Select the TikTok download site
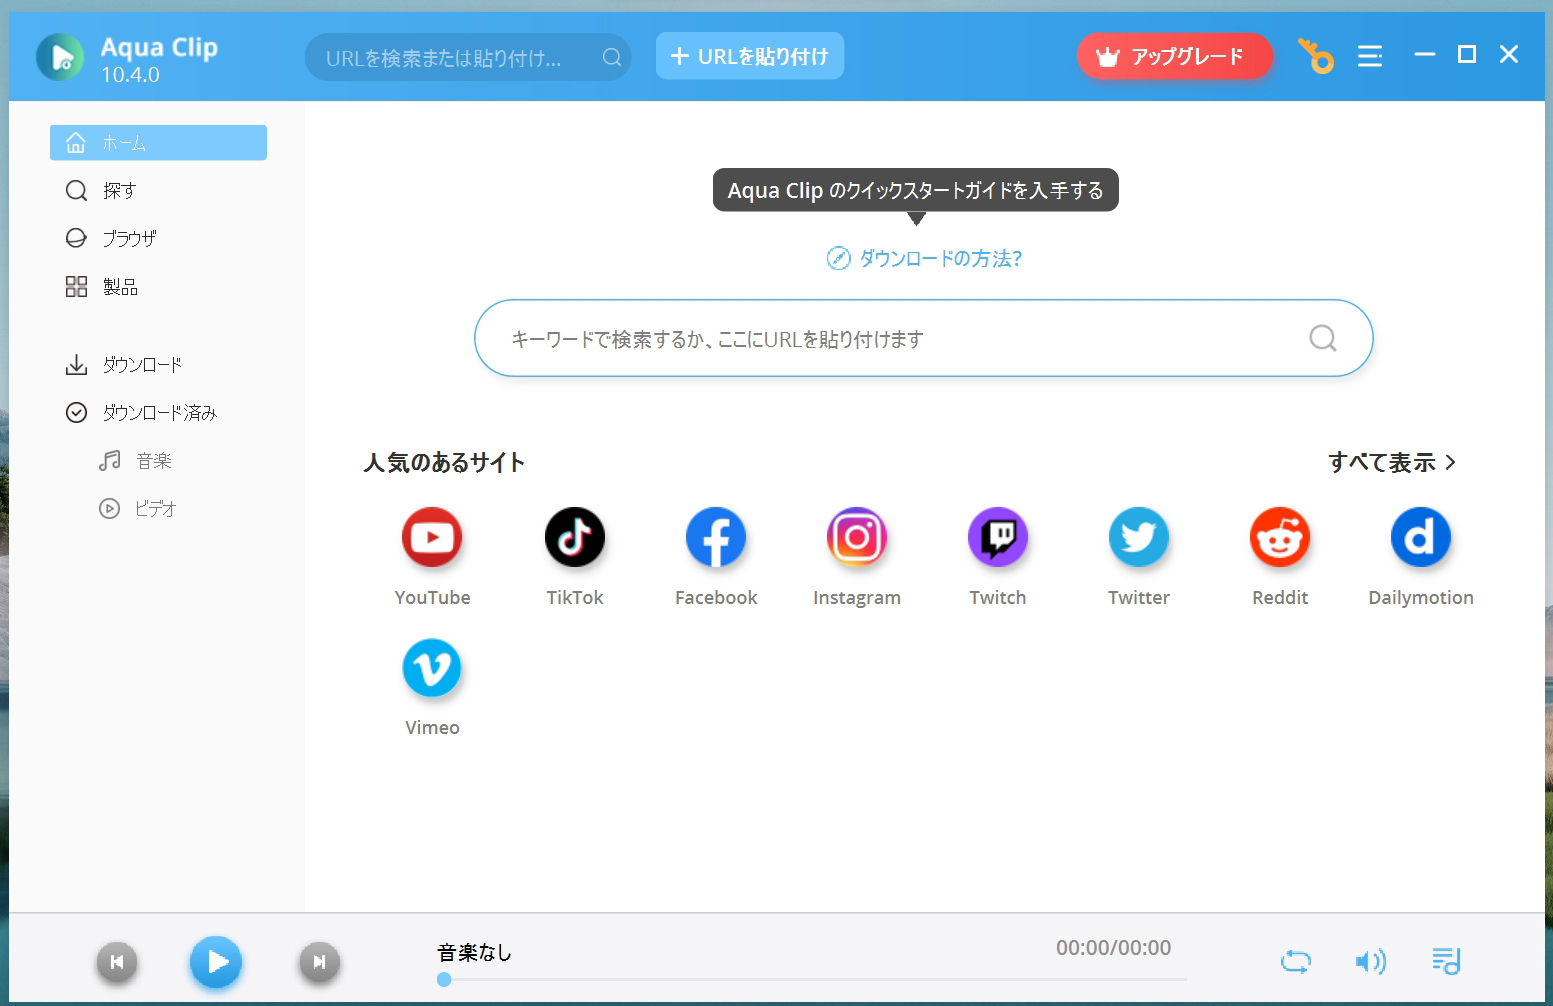Image resolution: width=1553 pixels, height=1006 pixels. [574, 537]
